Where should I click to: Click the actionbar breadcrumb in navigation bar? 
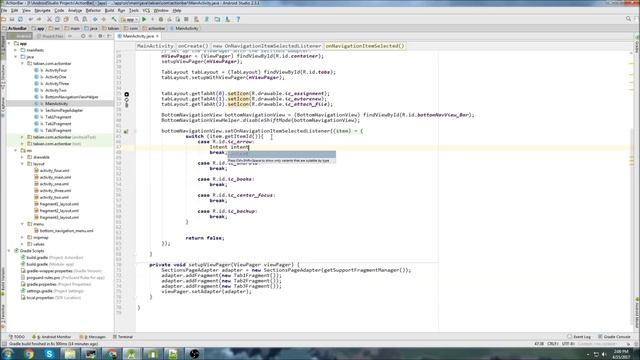(x=154, y=29)
